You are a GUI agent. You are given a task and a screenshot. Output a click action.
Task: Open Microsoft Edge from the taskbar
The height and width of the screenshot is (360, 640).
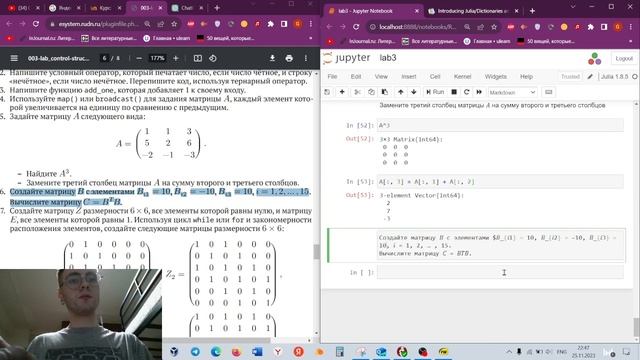pos(216,351)
